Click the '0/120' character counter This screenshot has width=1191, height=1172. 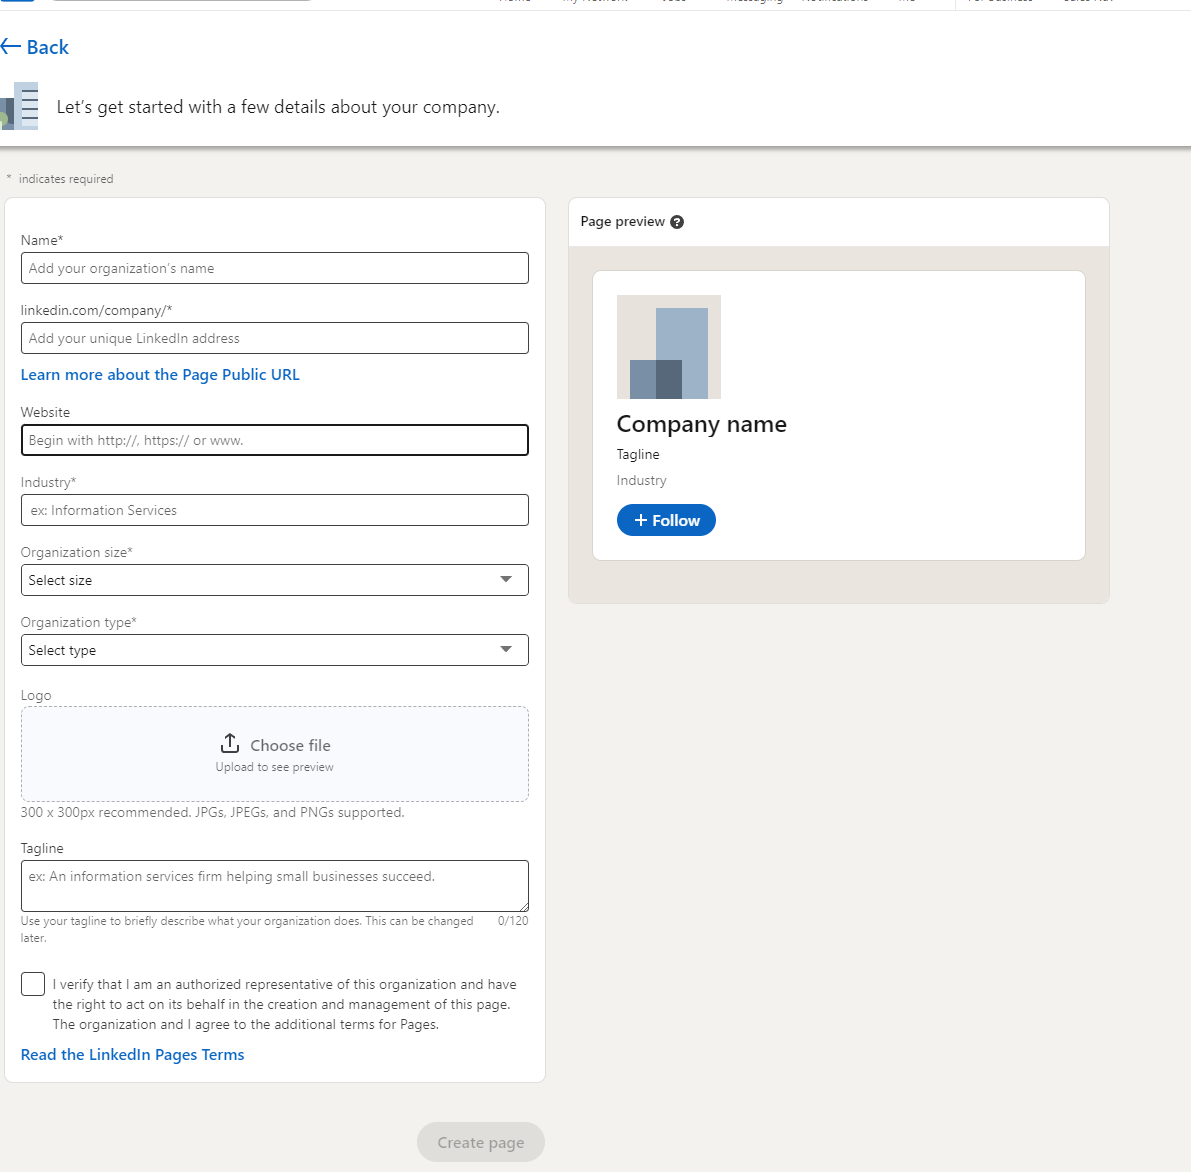513,921
